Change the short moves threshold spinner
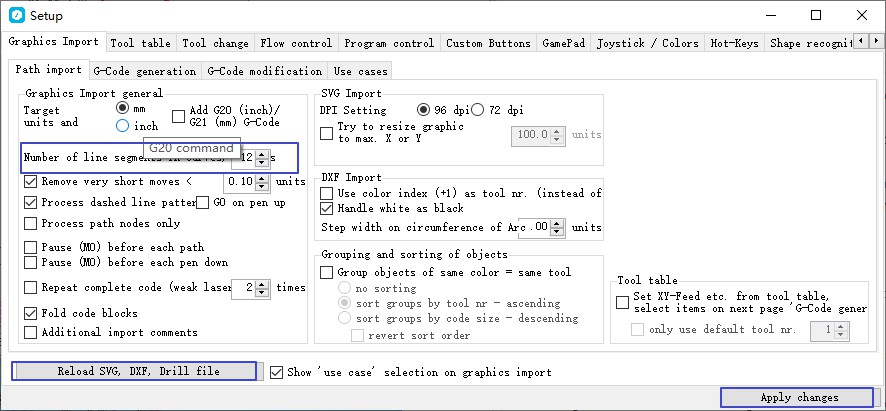Screen dimensions: 886x411 (x=262, y=182)
